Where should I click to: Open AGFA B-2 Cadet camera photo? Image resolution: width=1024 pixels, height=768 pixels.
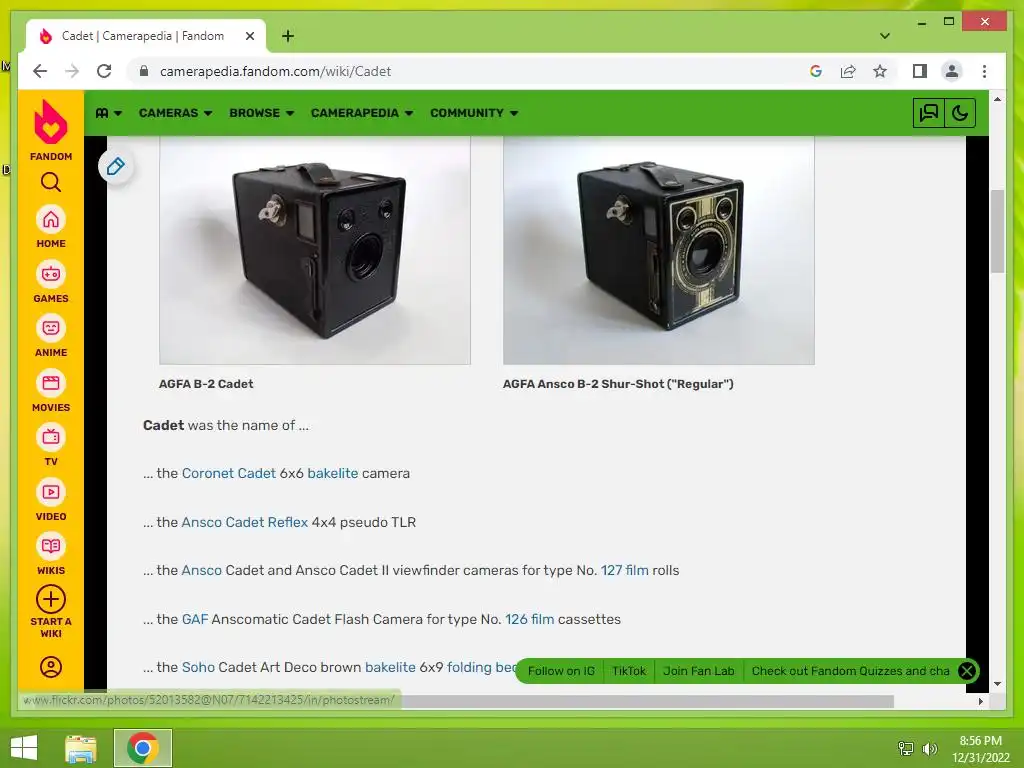point(315,250)
